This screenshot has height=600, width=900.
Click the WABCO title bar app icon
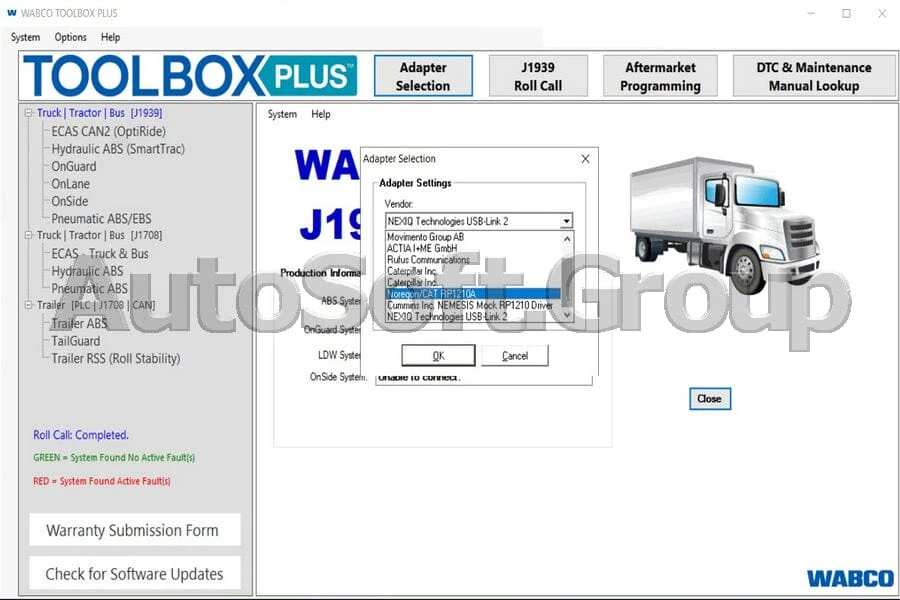pyautogui.click(x=11, y=13)
